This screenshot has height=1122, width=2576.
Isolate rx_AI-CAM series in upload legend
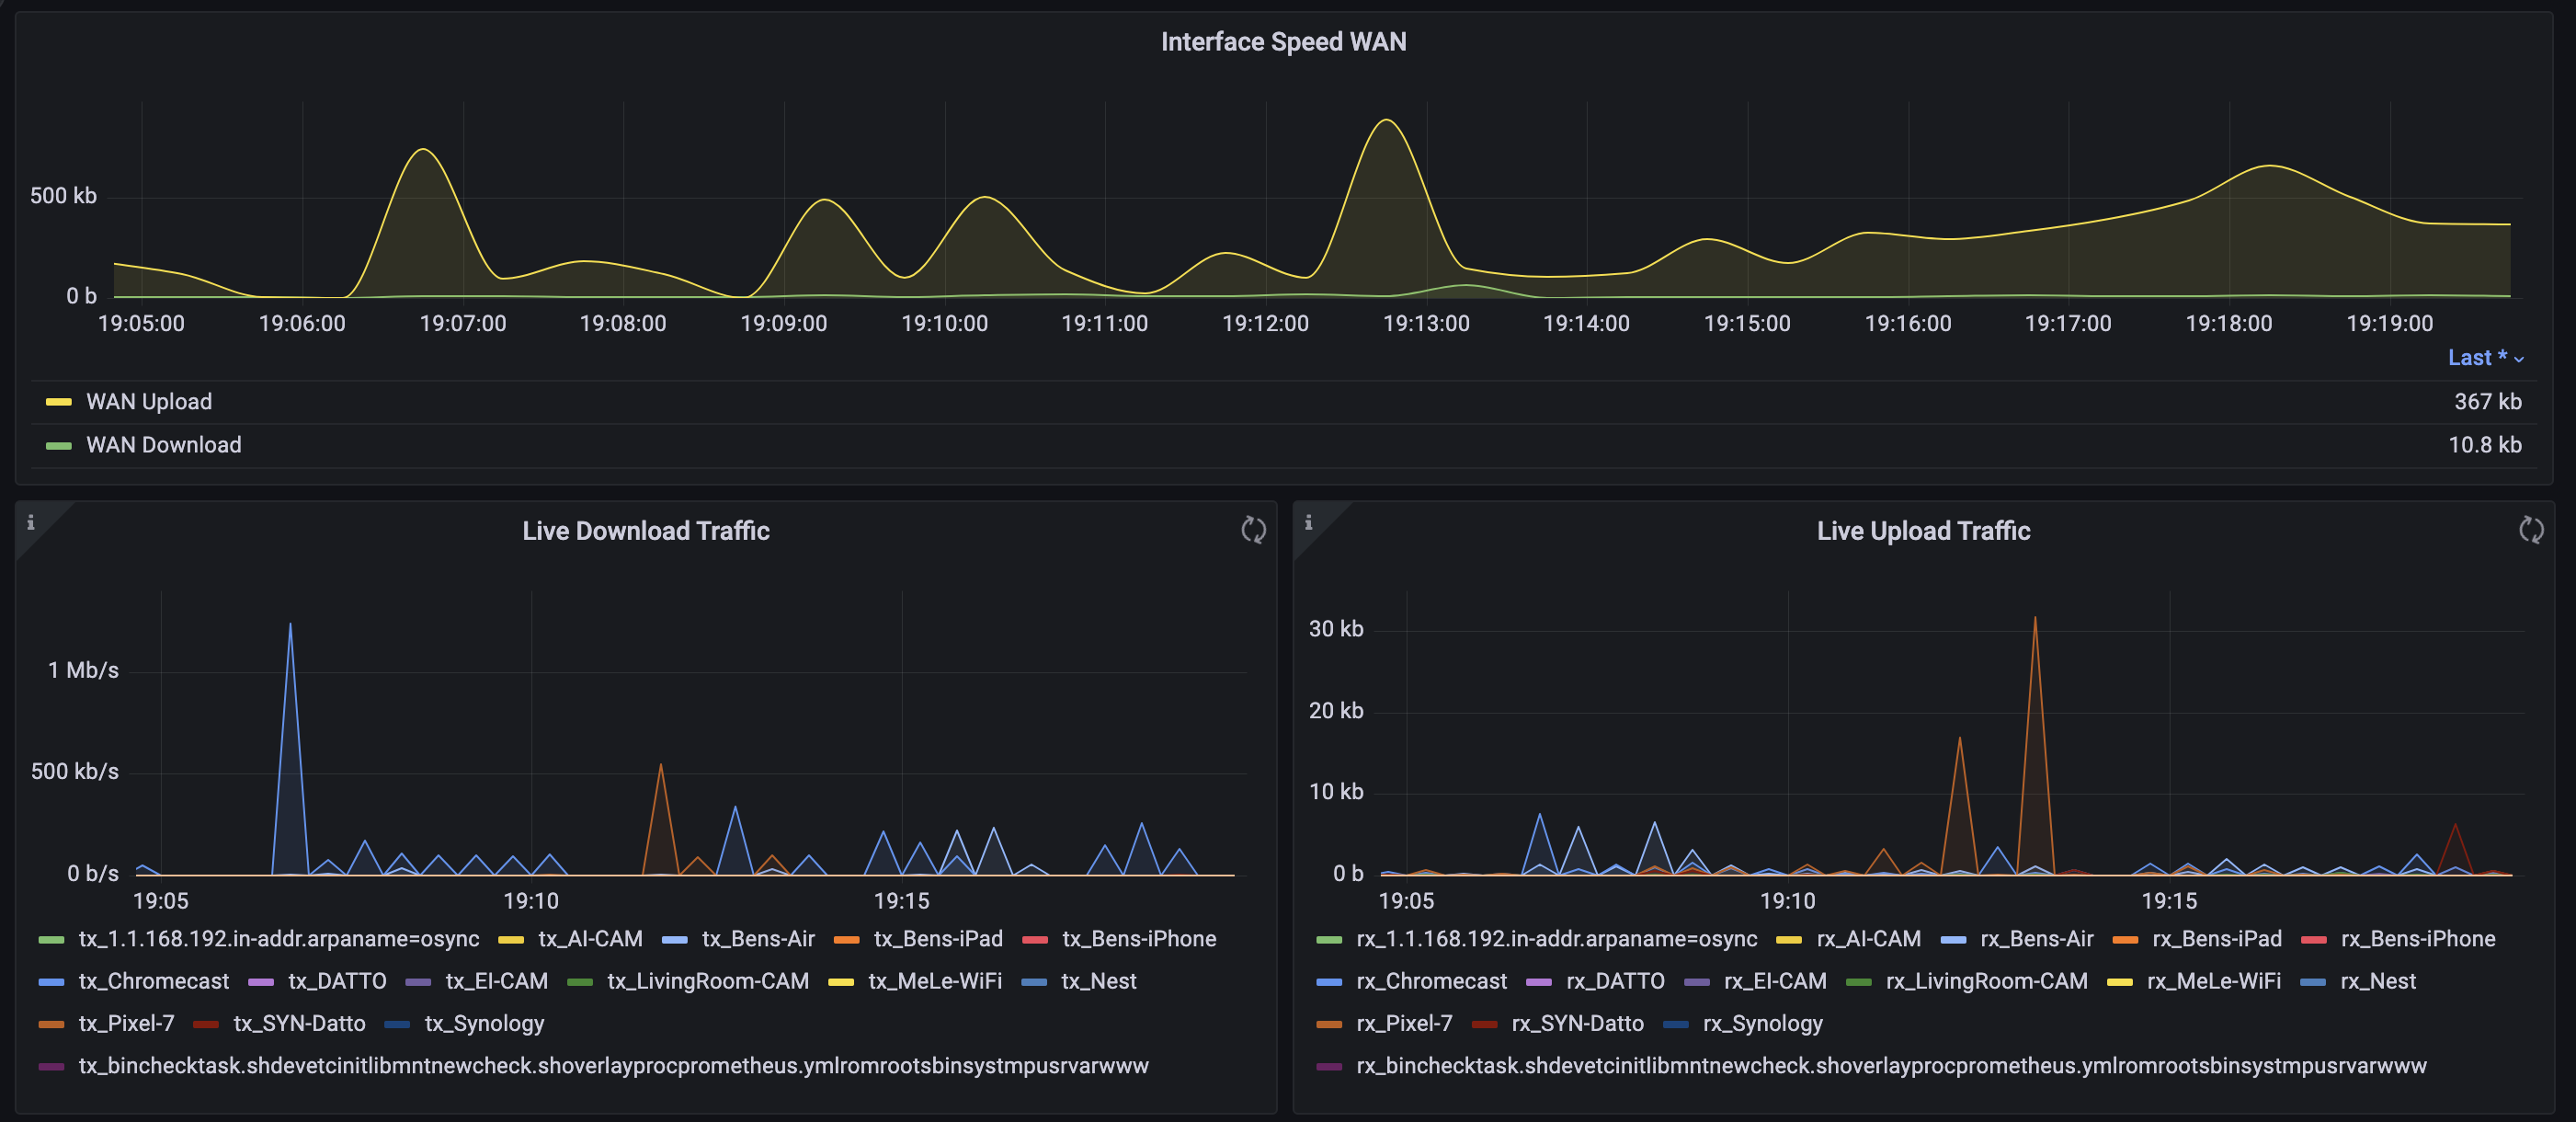point(1868,939)
